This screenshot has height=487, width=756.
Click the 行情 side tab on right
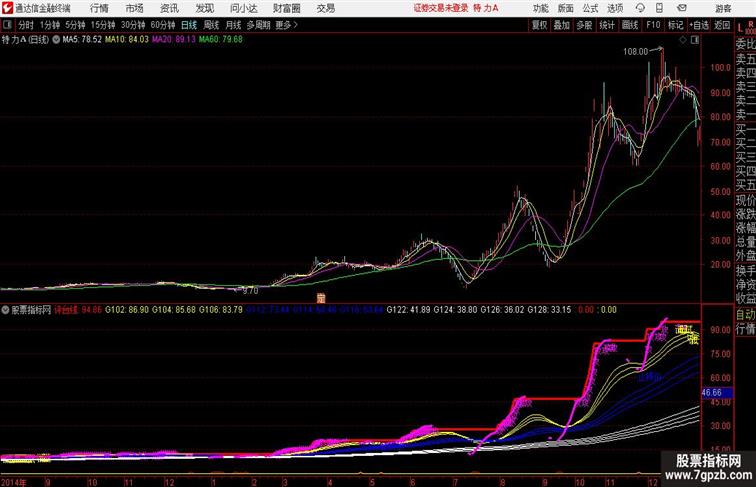coord(745,329)
